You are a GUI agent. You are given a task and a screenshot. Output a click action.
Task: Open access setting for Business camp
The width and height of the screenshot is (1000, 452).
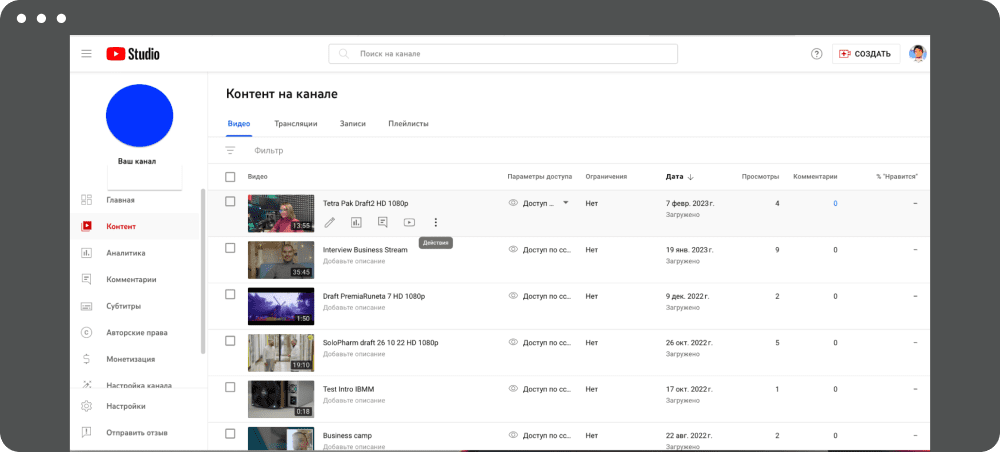click(547, 435)
